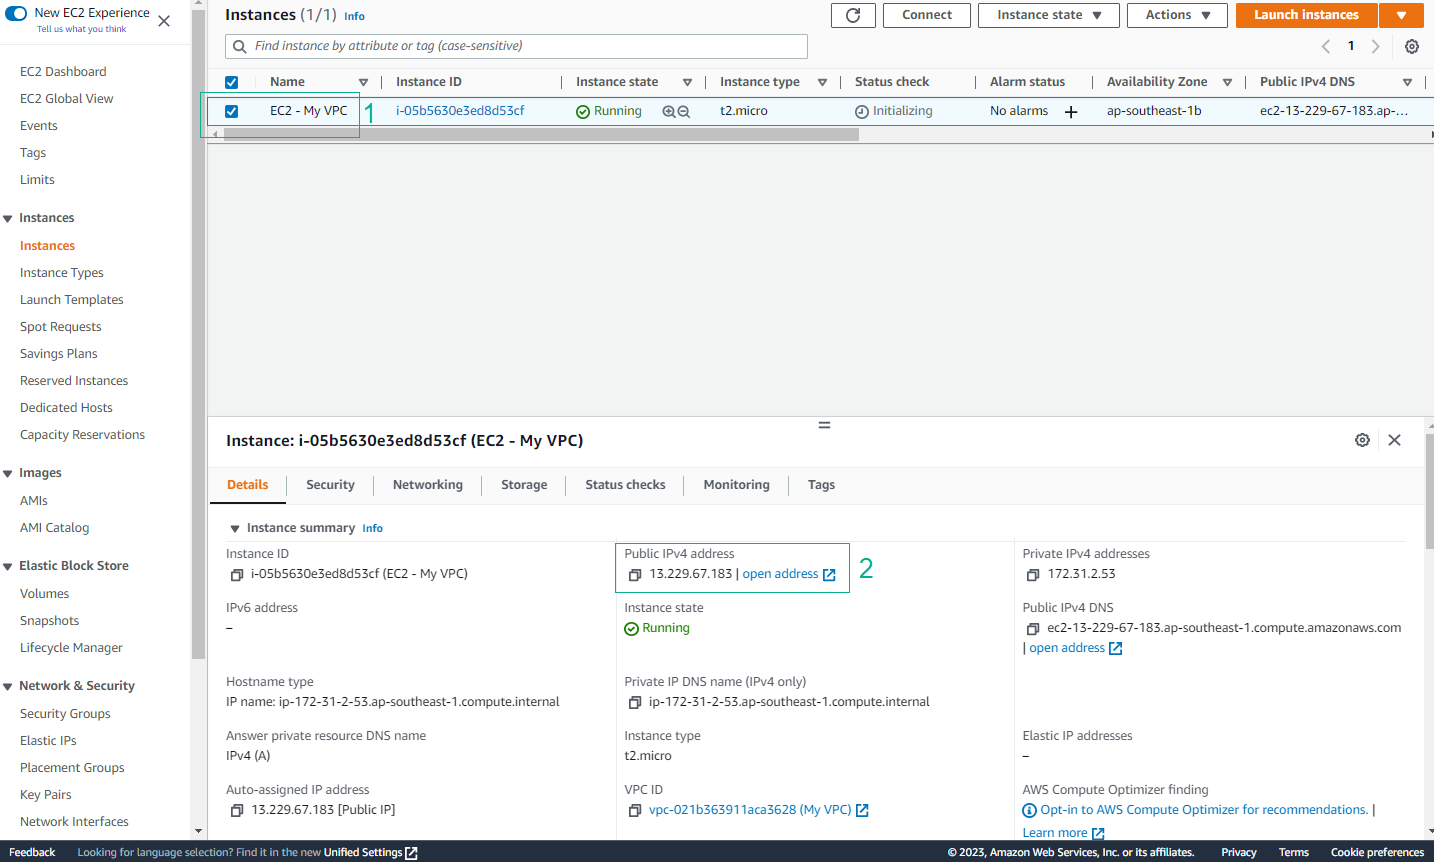Sort by Name column arrow
Viewport: 1434px width, 862px height.
pos(364,83)
